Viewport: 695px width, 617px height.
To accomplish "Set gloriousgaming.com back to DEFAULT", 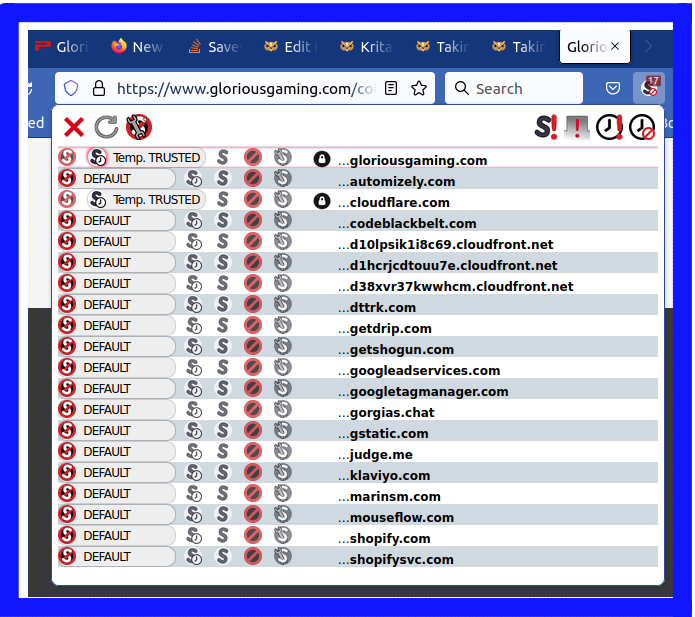I will (67, 157).
